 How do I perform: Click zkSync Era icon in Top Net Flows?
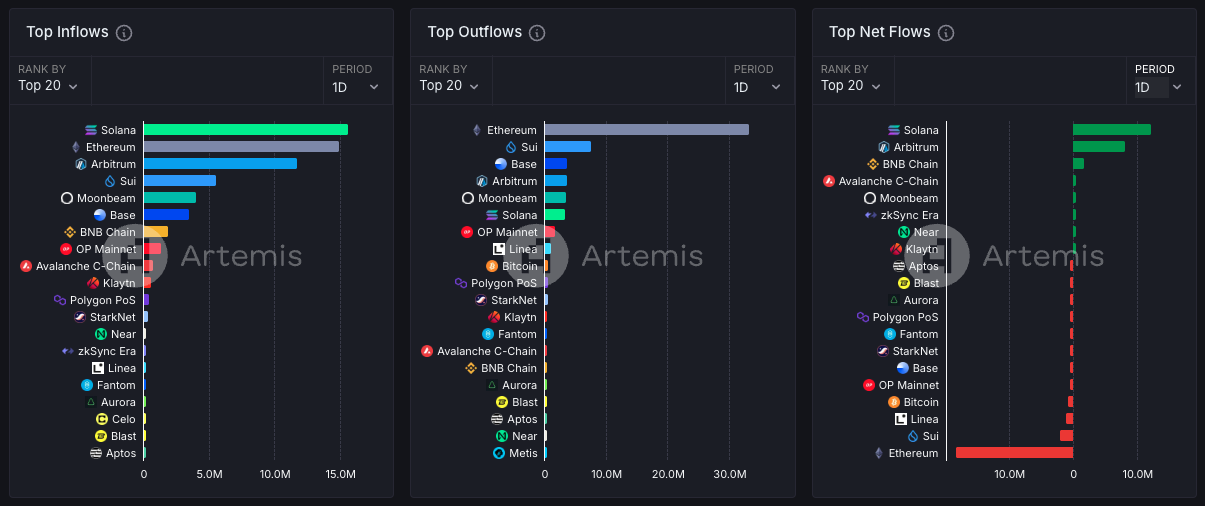coord(870,215)
